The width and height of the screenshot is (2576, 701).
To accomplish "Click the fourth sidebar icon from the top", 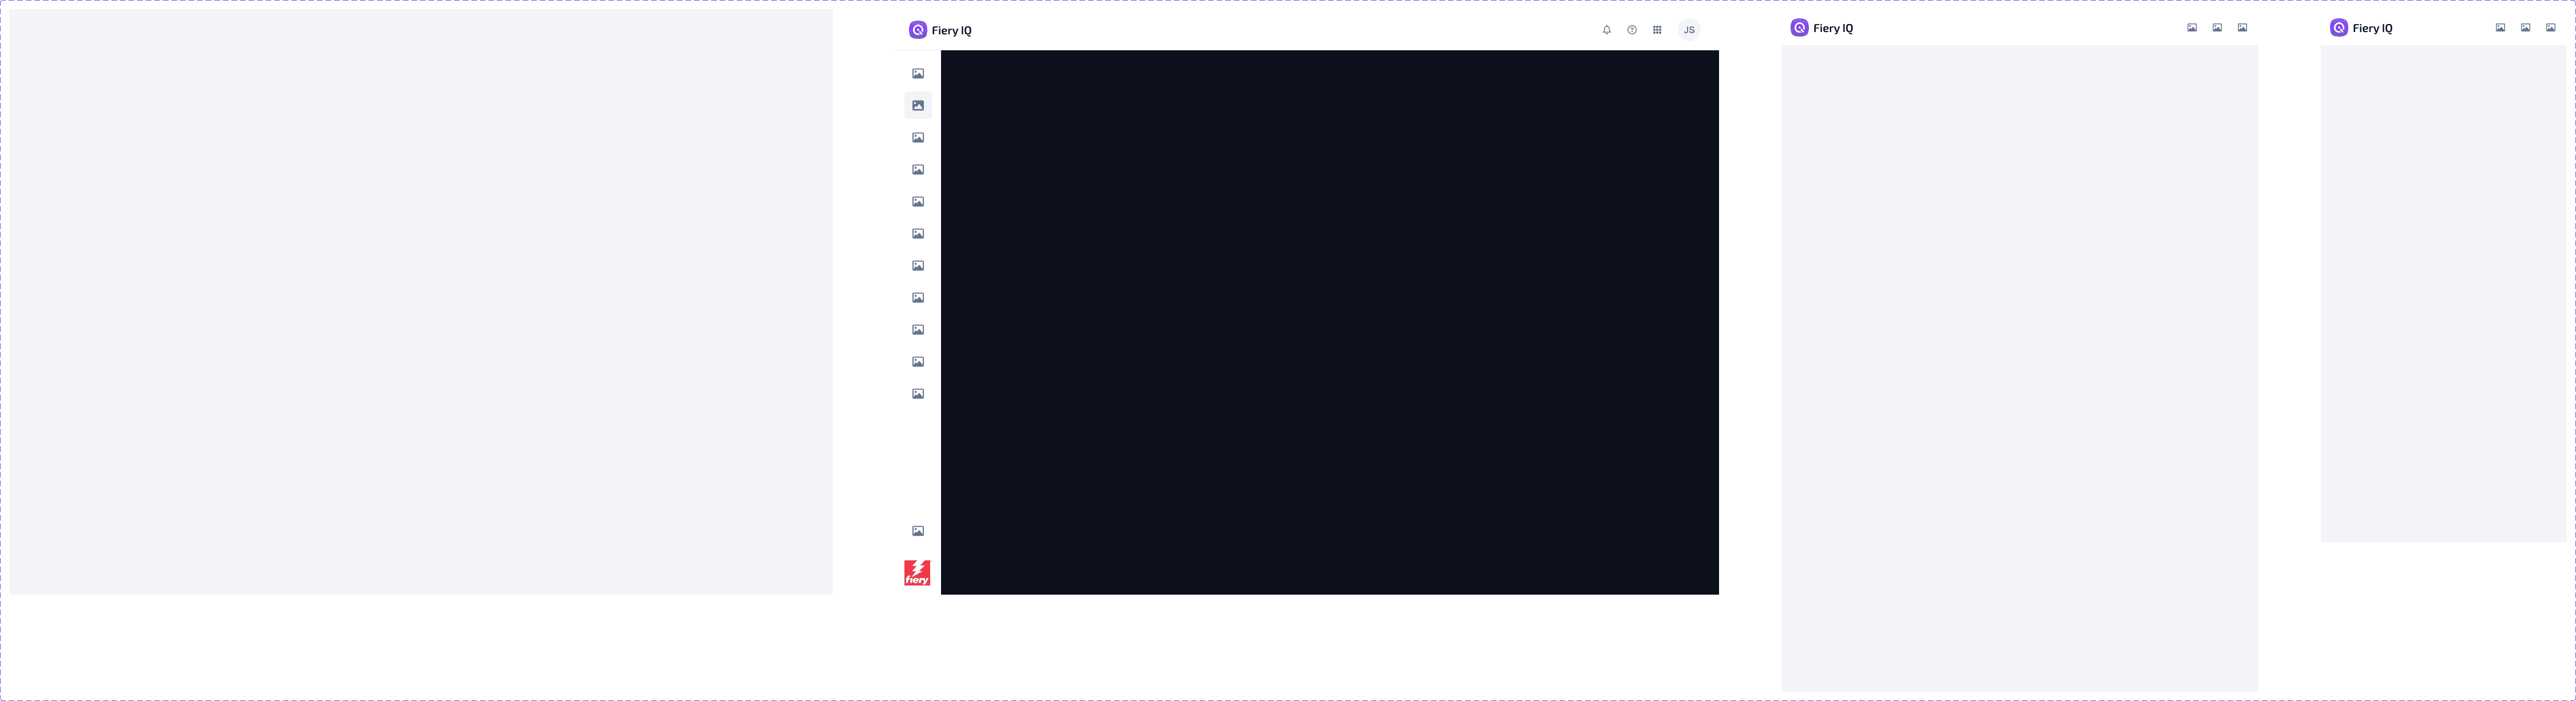I will pyautogui.click(x=917, y=169).
